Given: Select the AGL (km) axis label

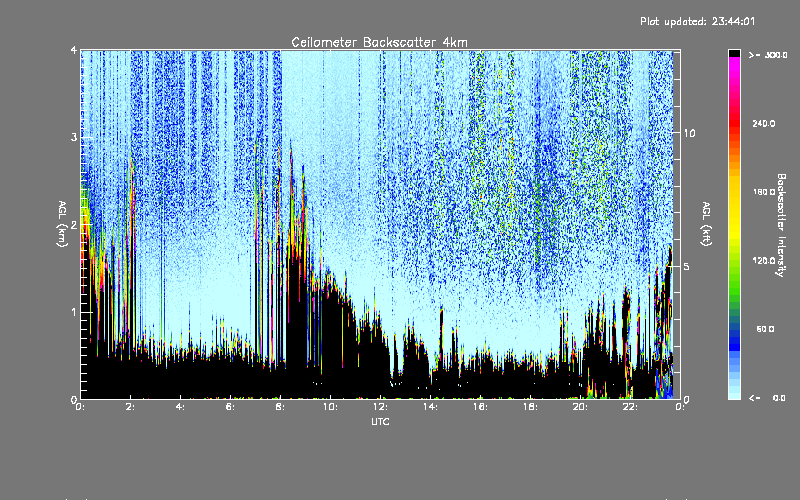Looking at the screenshot, I should coord(62,224).
